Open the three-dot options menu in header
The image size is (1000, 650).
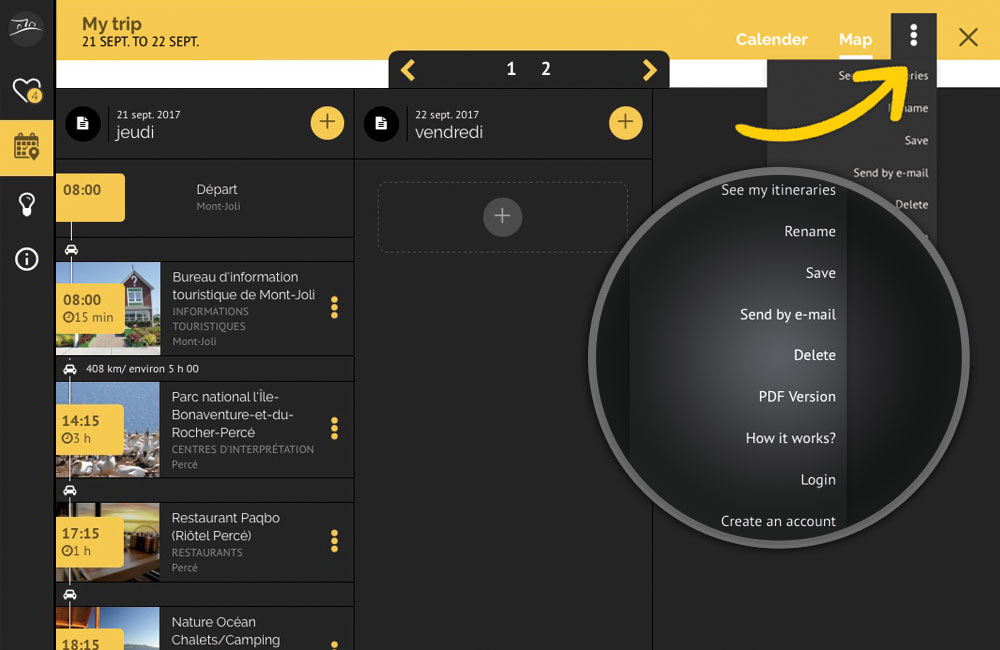tap(913, 35)
